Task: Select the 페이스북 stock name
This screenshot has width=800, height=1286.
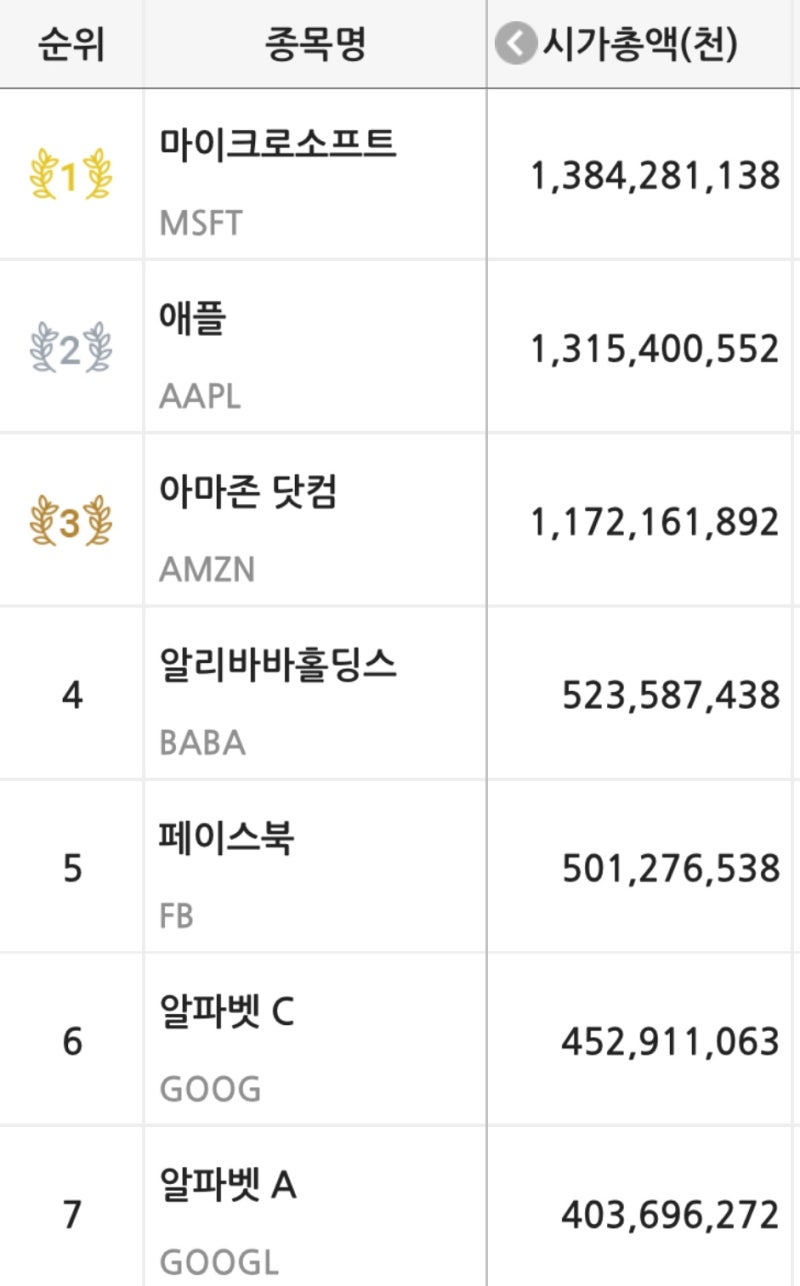Action: pos(226,838)
